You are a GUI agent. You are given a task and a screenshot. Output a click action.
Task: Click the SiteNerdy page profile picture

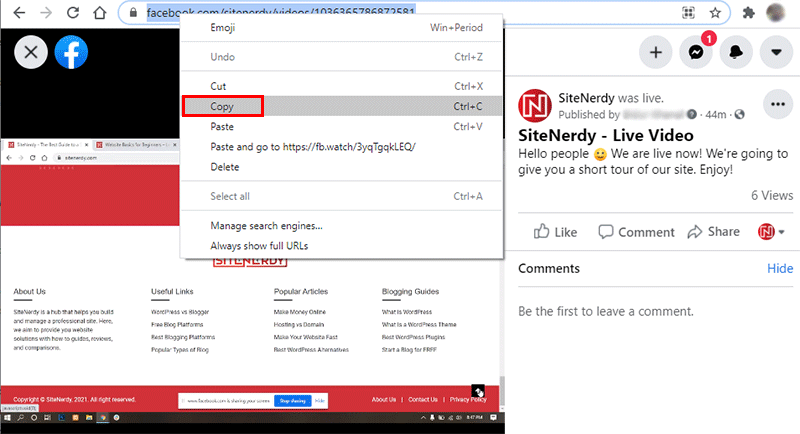[535, 106]
